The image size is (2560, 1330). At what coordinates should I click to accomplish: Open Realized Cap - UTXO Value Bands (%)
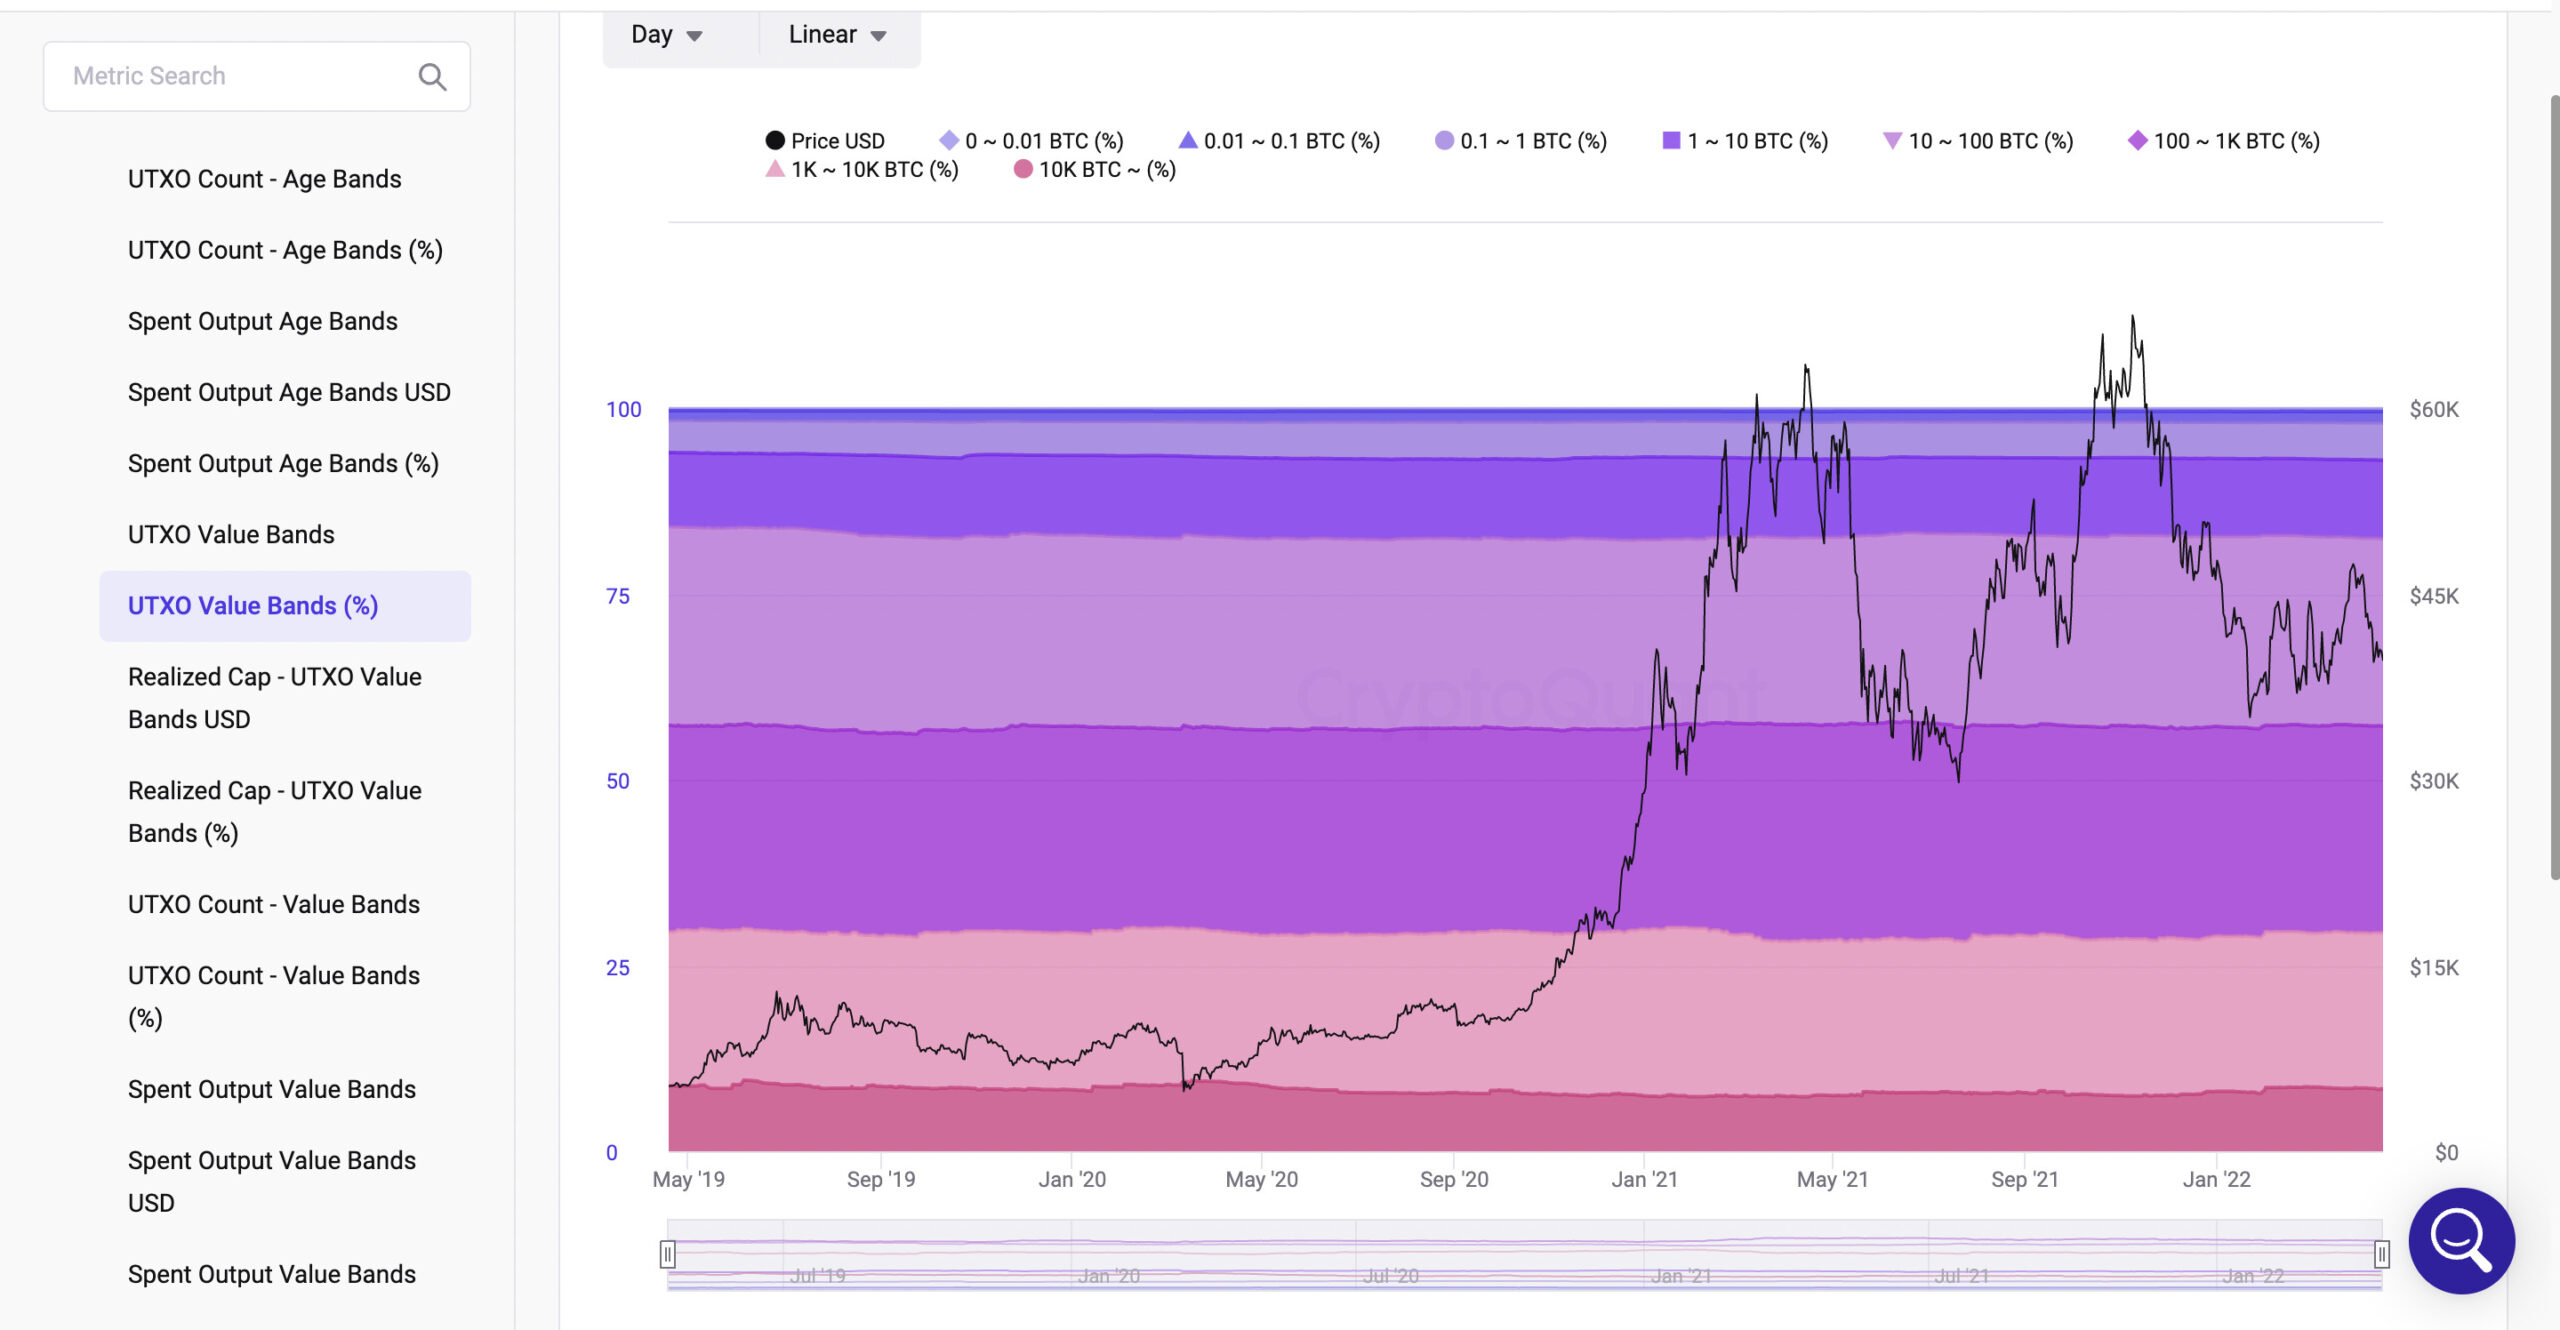coord(275,812)
